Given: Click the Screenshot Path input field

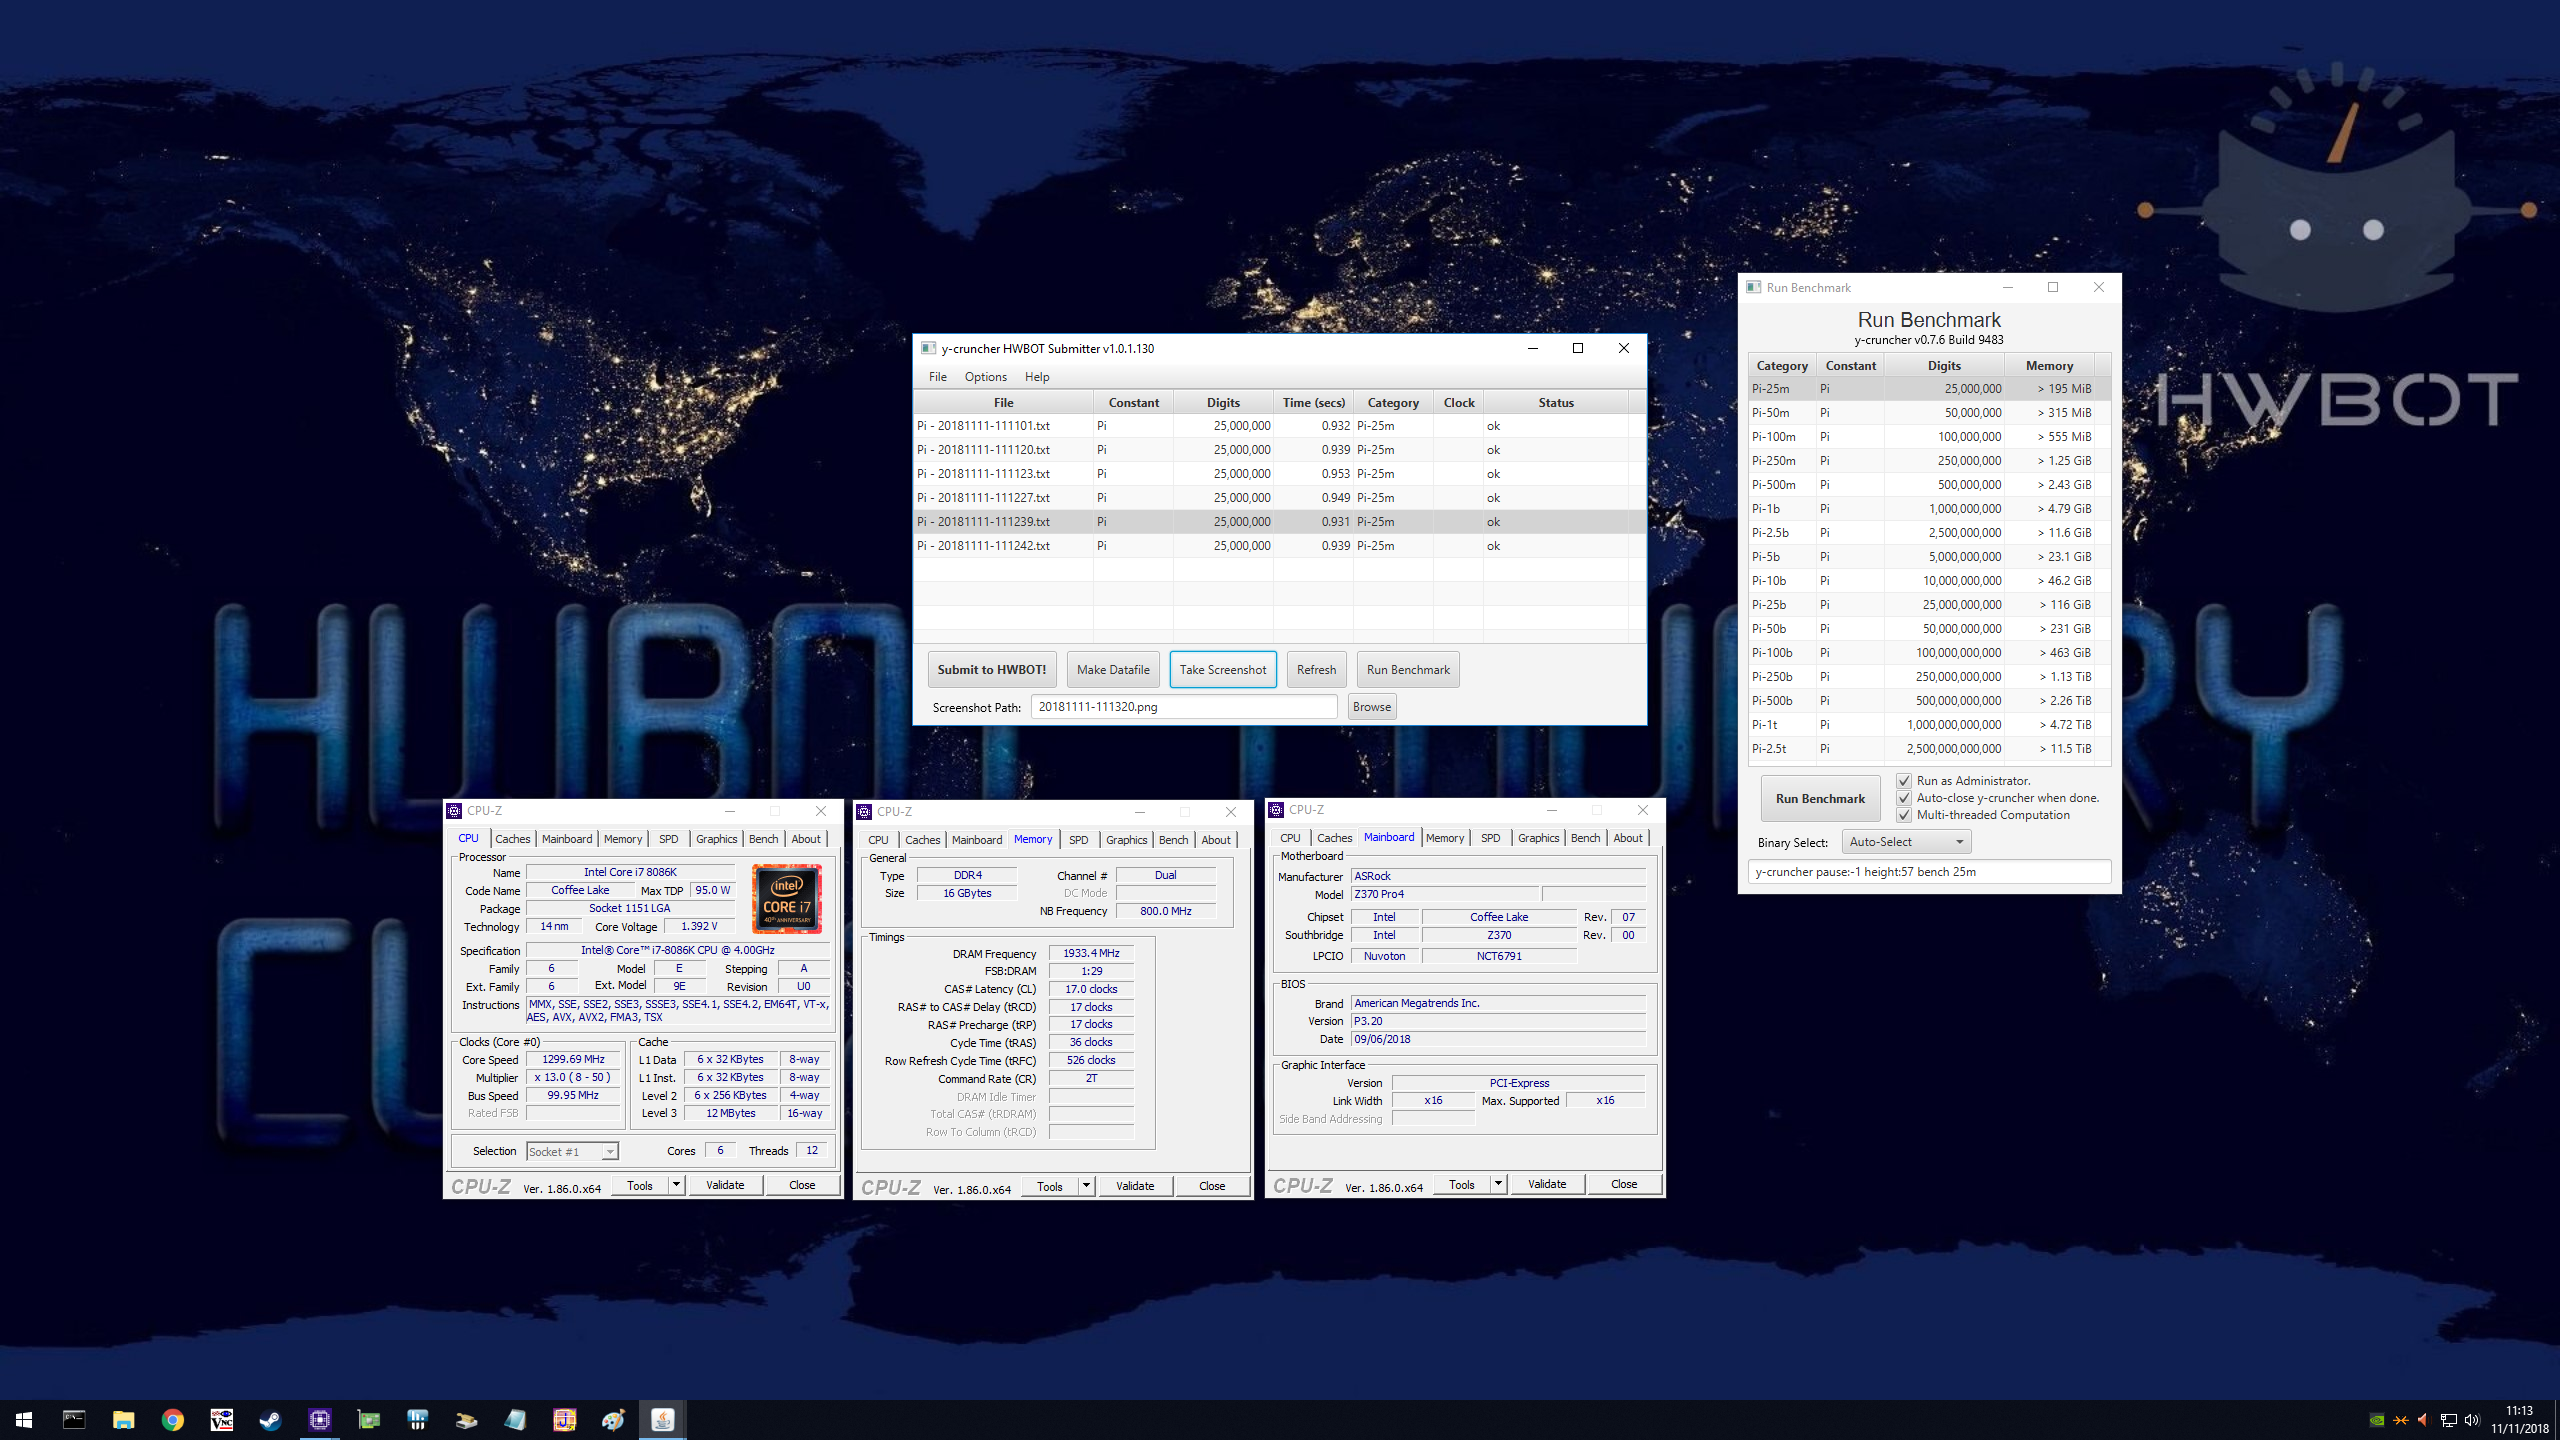Looking at the screenshot, I should [1184, 707].
